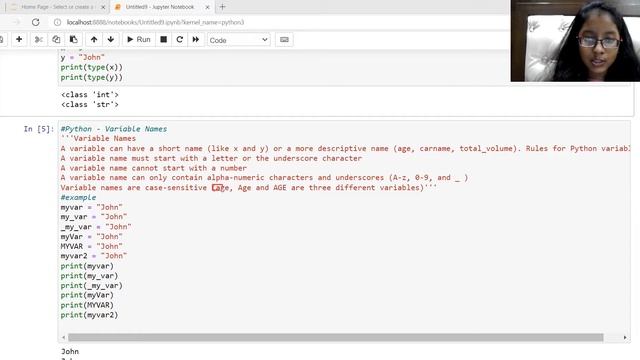Image resolution: width=640 pixels, height=360 pixels.
Task: Click the '#Python - Variable Names' comment line
Action: click(x=114, y=129)
